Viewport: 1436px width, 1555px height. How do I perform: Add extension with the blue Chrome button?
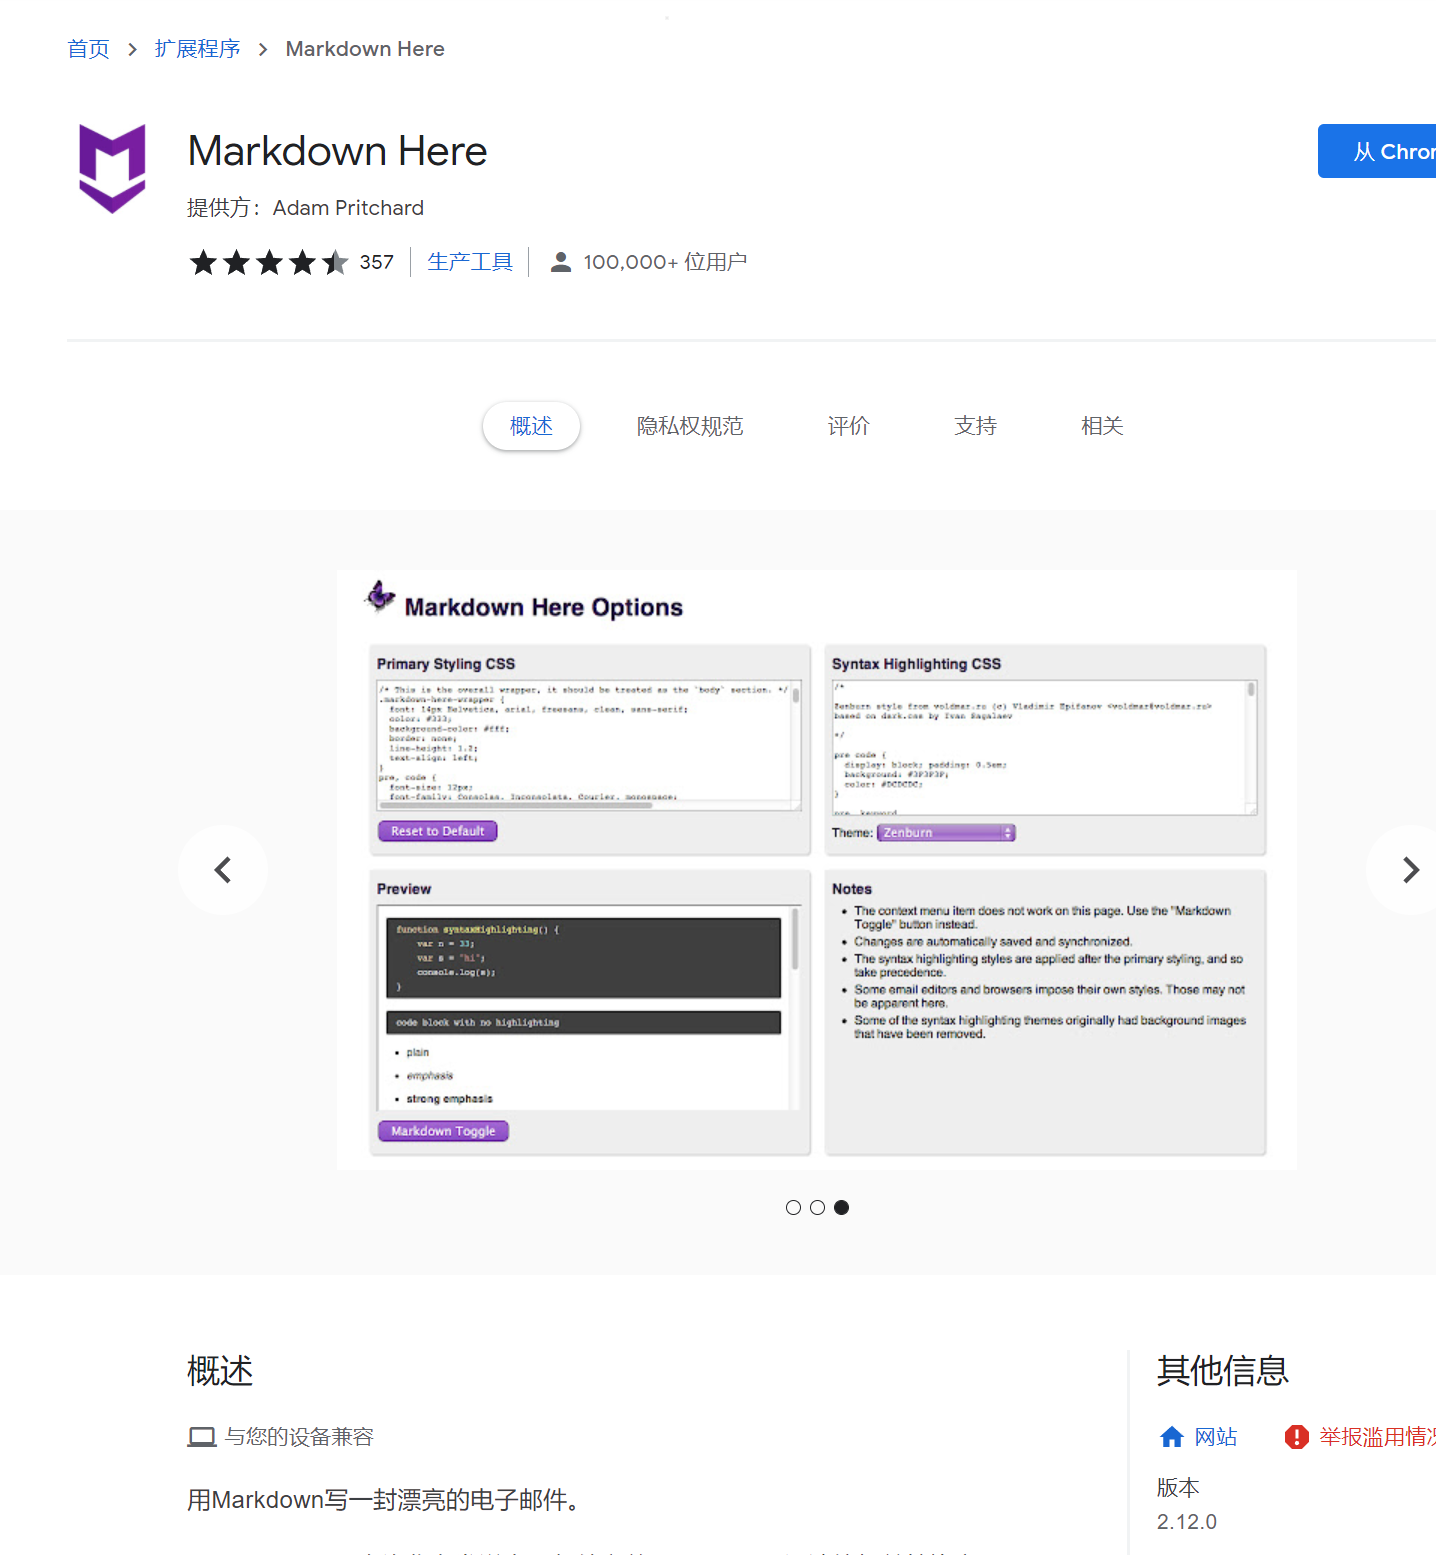click(x=1377, y=151)
